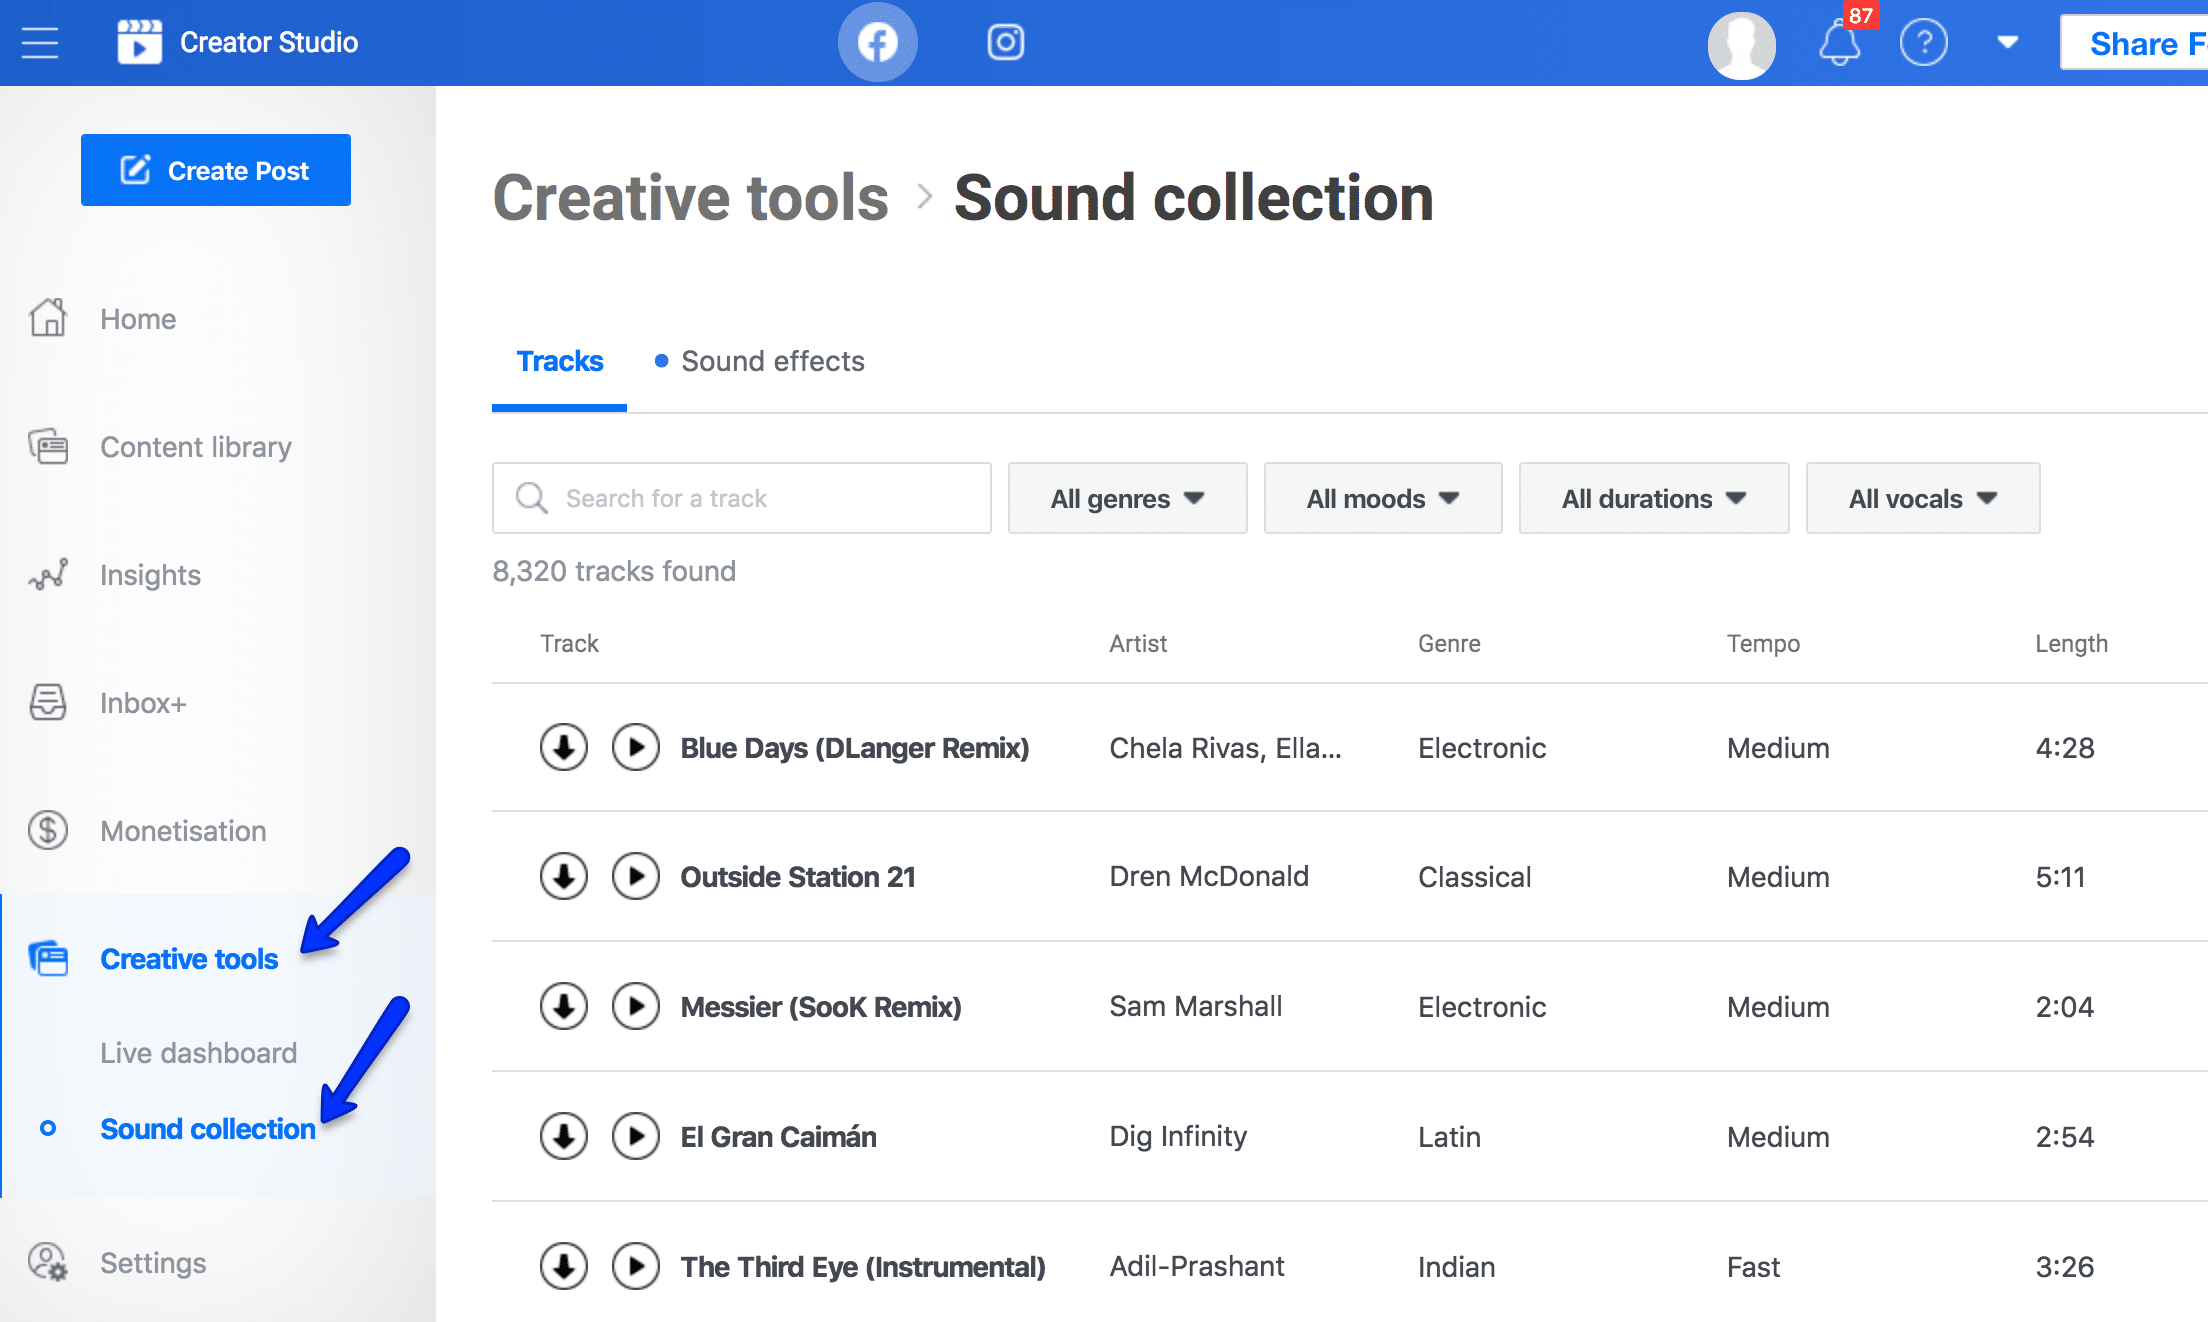Click the Tempo column header
The image size is (2208, 1322).
1763,643
